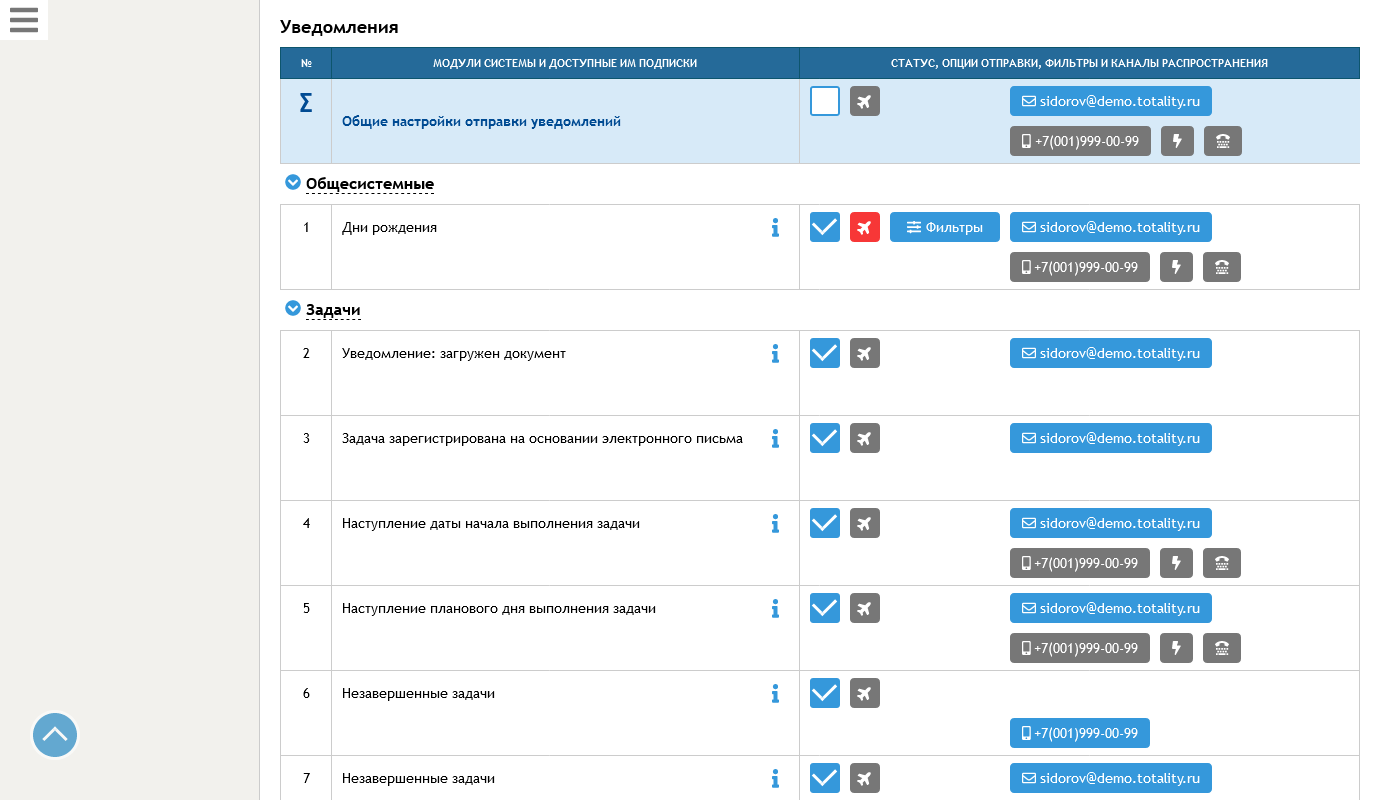Click the Уведомления page heading

point(339,27)
